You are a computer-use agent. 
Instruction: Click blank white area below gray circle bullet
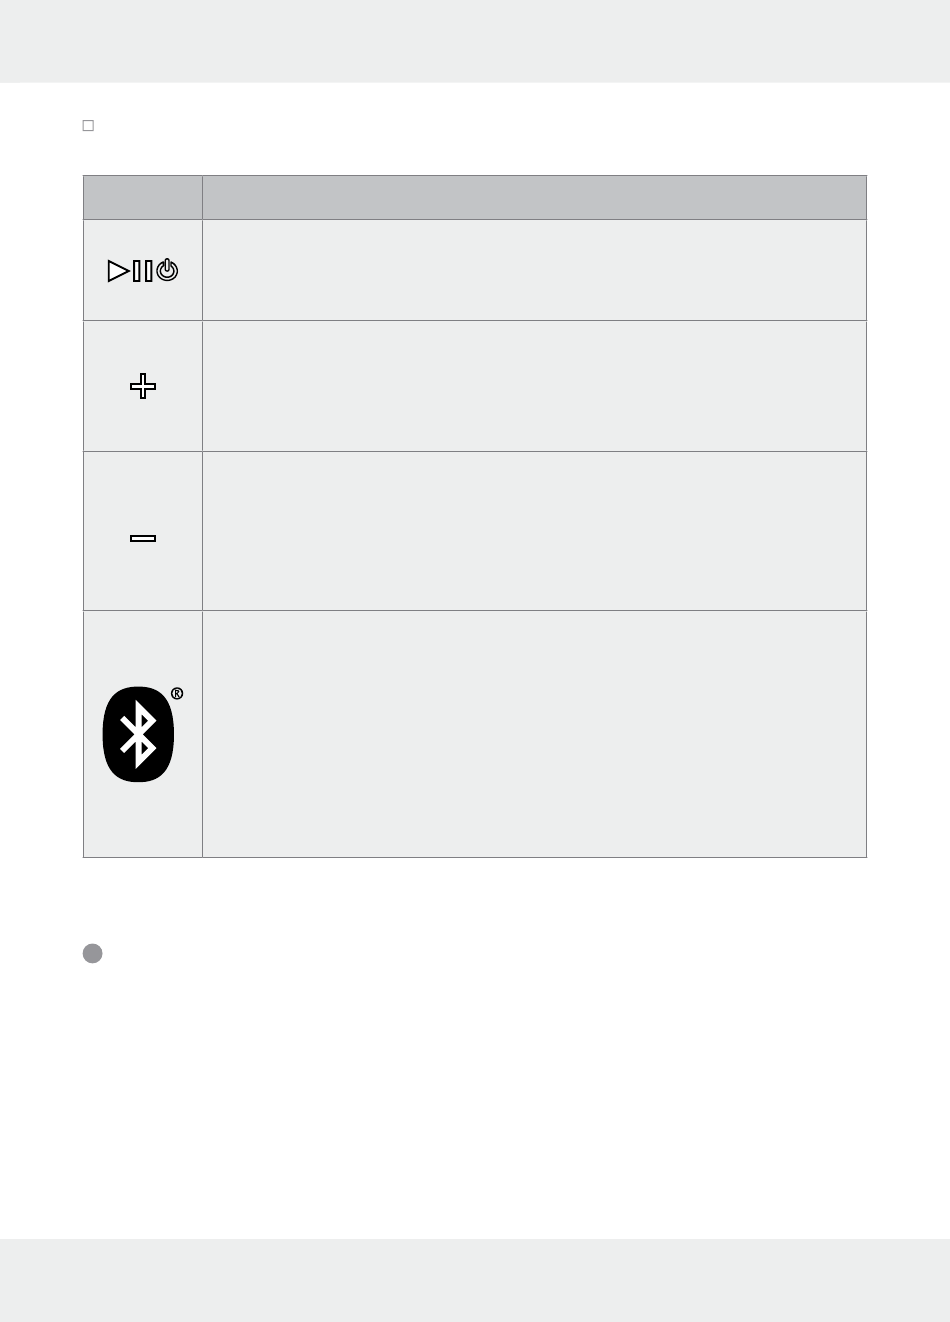coord(475,1100)
